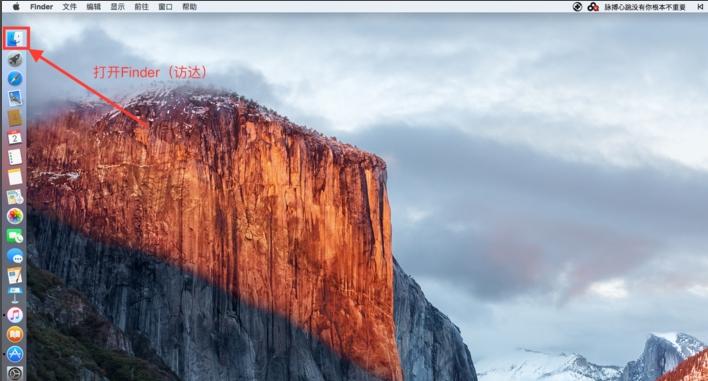Open the 帮助 menu
Image resolution: width=708 pixels, height=381 pixels.
pyautogui.click(x=190, y=7)
